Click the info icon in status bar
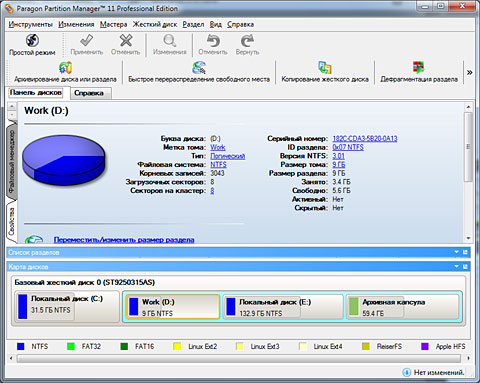This screenshot has width=480, height=383. click(406, 372)
